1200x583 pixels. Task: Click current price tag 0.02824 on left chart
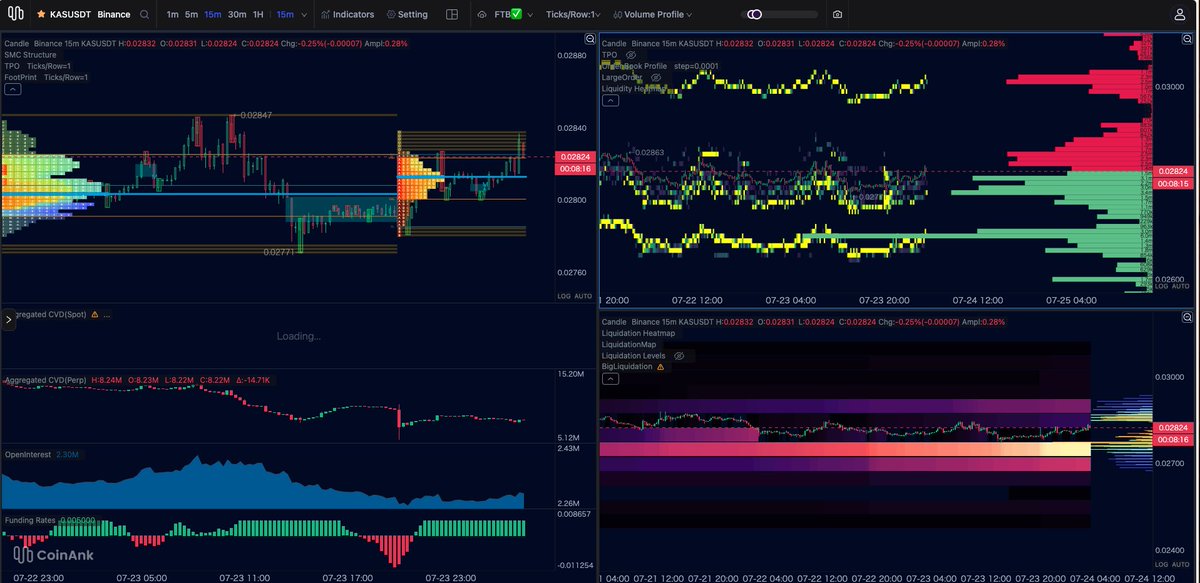tap(575, 157)
